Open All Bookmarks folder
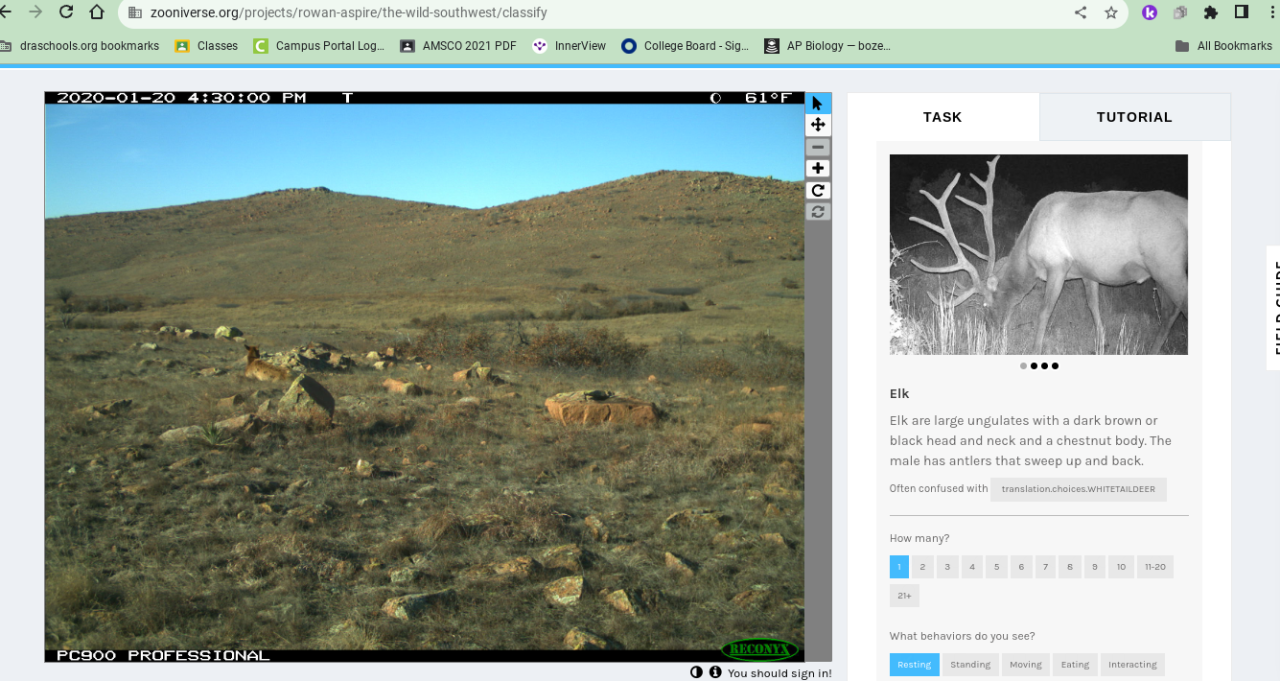The width and height of the screenshot is (1280, 681). point(1224,46)
